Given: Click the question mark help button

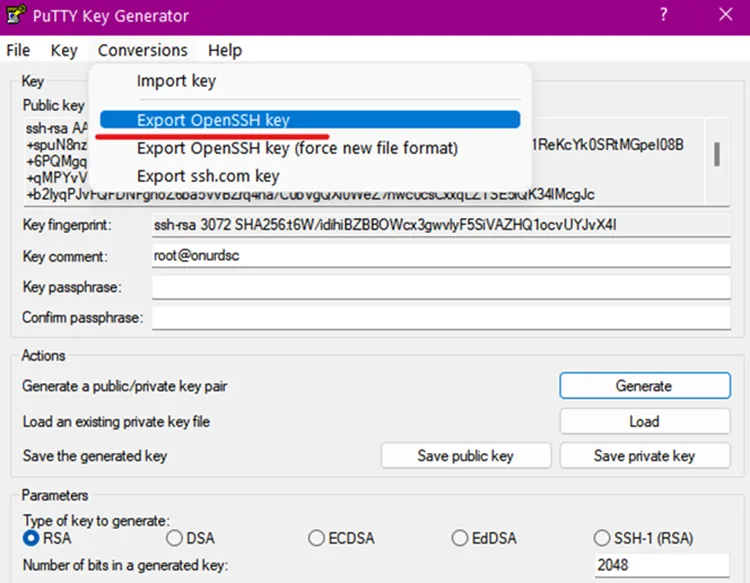Looking at the screenshot, I should click(x=663, y=14).
